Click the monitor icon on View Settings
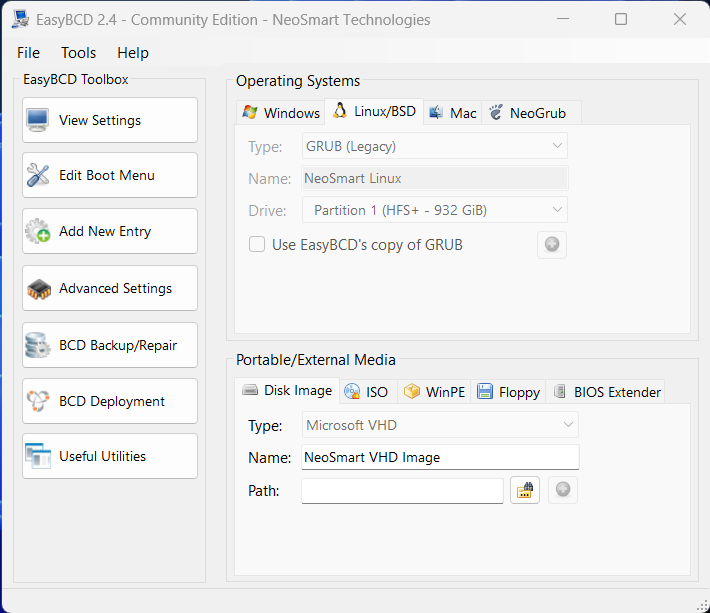The width and height of the screenshot is (710, 613). 37,120
